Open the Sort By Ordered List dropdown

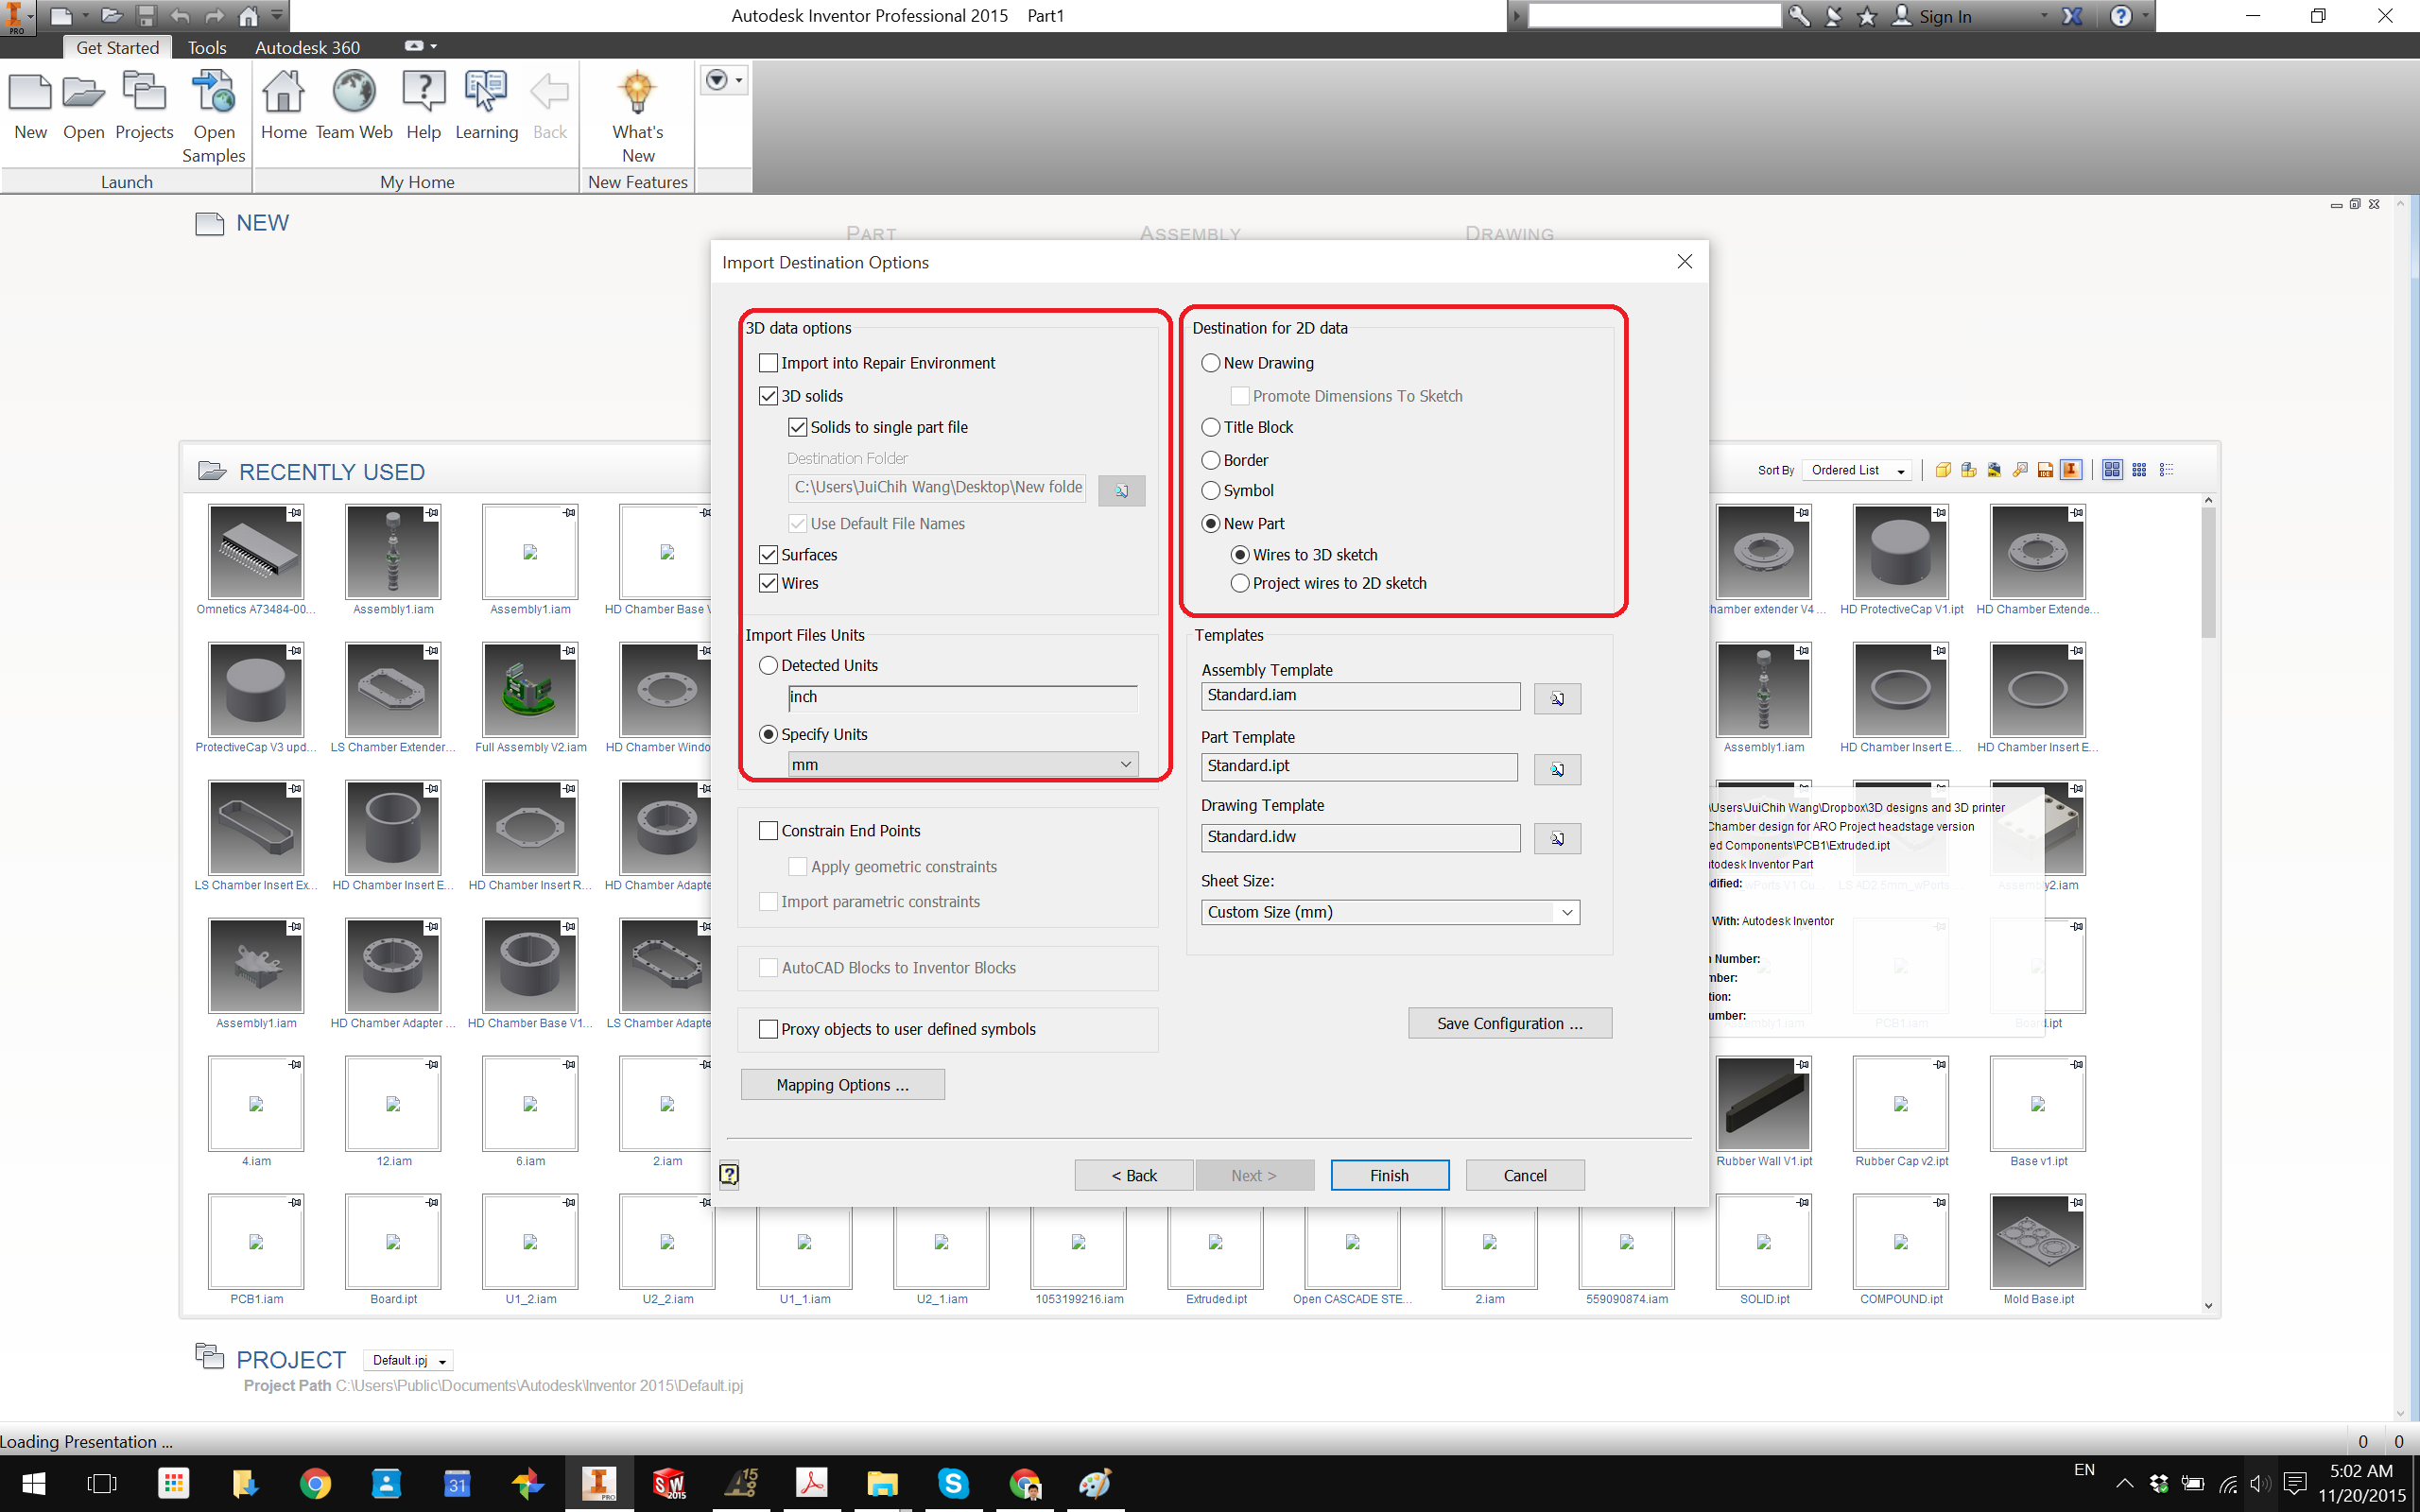tap(1856, 470)
